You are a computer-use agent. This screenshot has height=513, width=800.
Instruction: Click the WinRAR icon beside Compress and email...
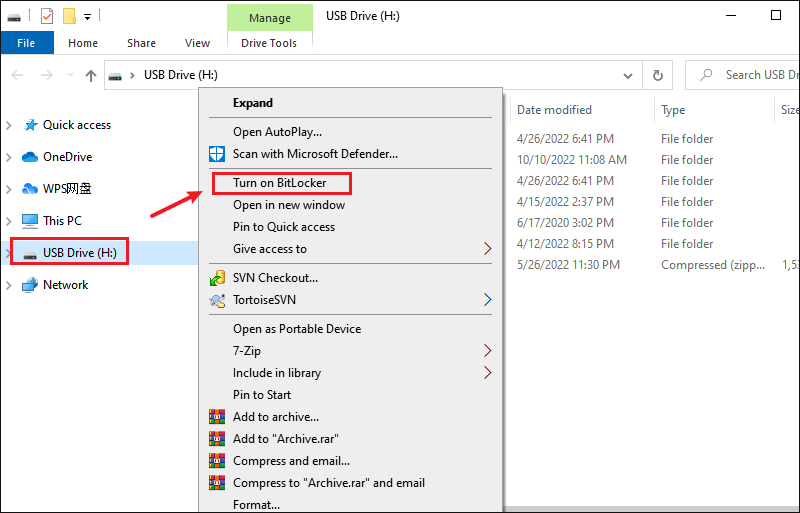(x=217, y=460)
